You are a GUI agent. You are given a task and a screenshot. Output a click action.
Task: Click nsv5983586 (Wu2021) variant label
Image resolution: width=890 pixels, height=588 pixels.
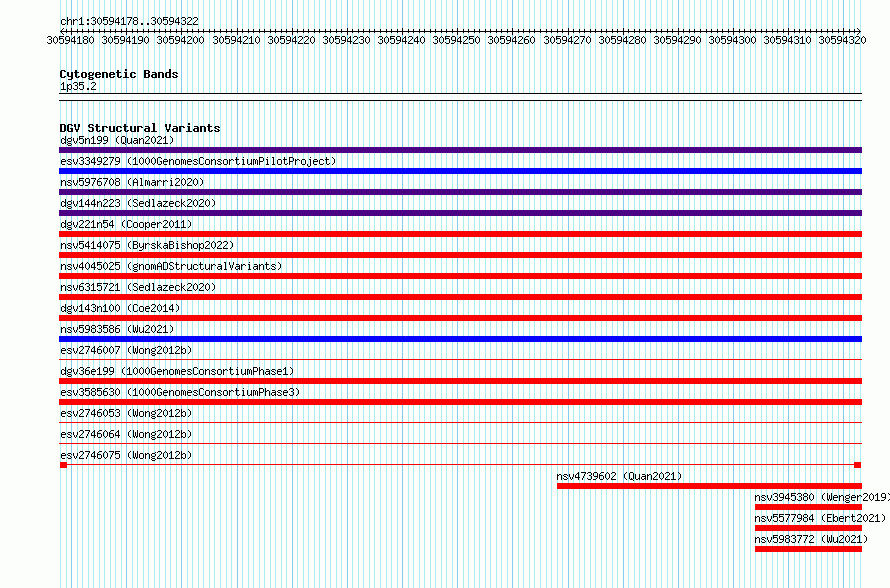tap(117, 329)
